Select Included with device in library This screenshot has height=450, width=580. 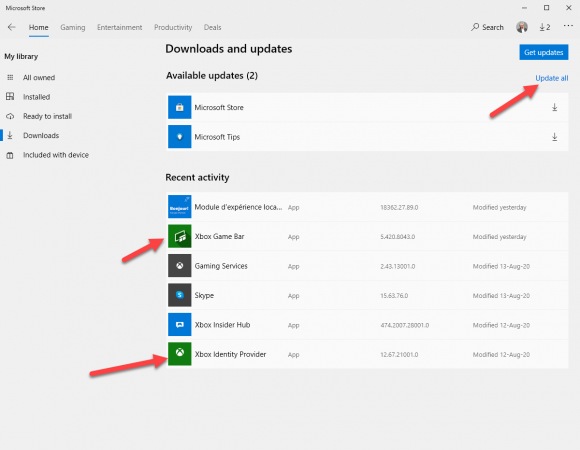(x=56, y=155)
